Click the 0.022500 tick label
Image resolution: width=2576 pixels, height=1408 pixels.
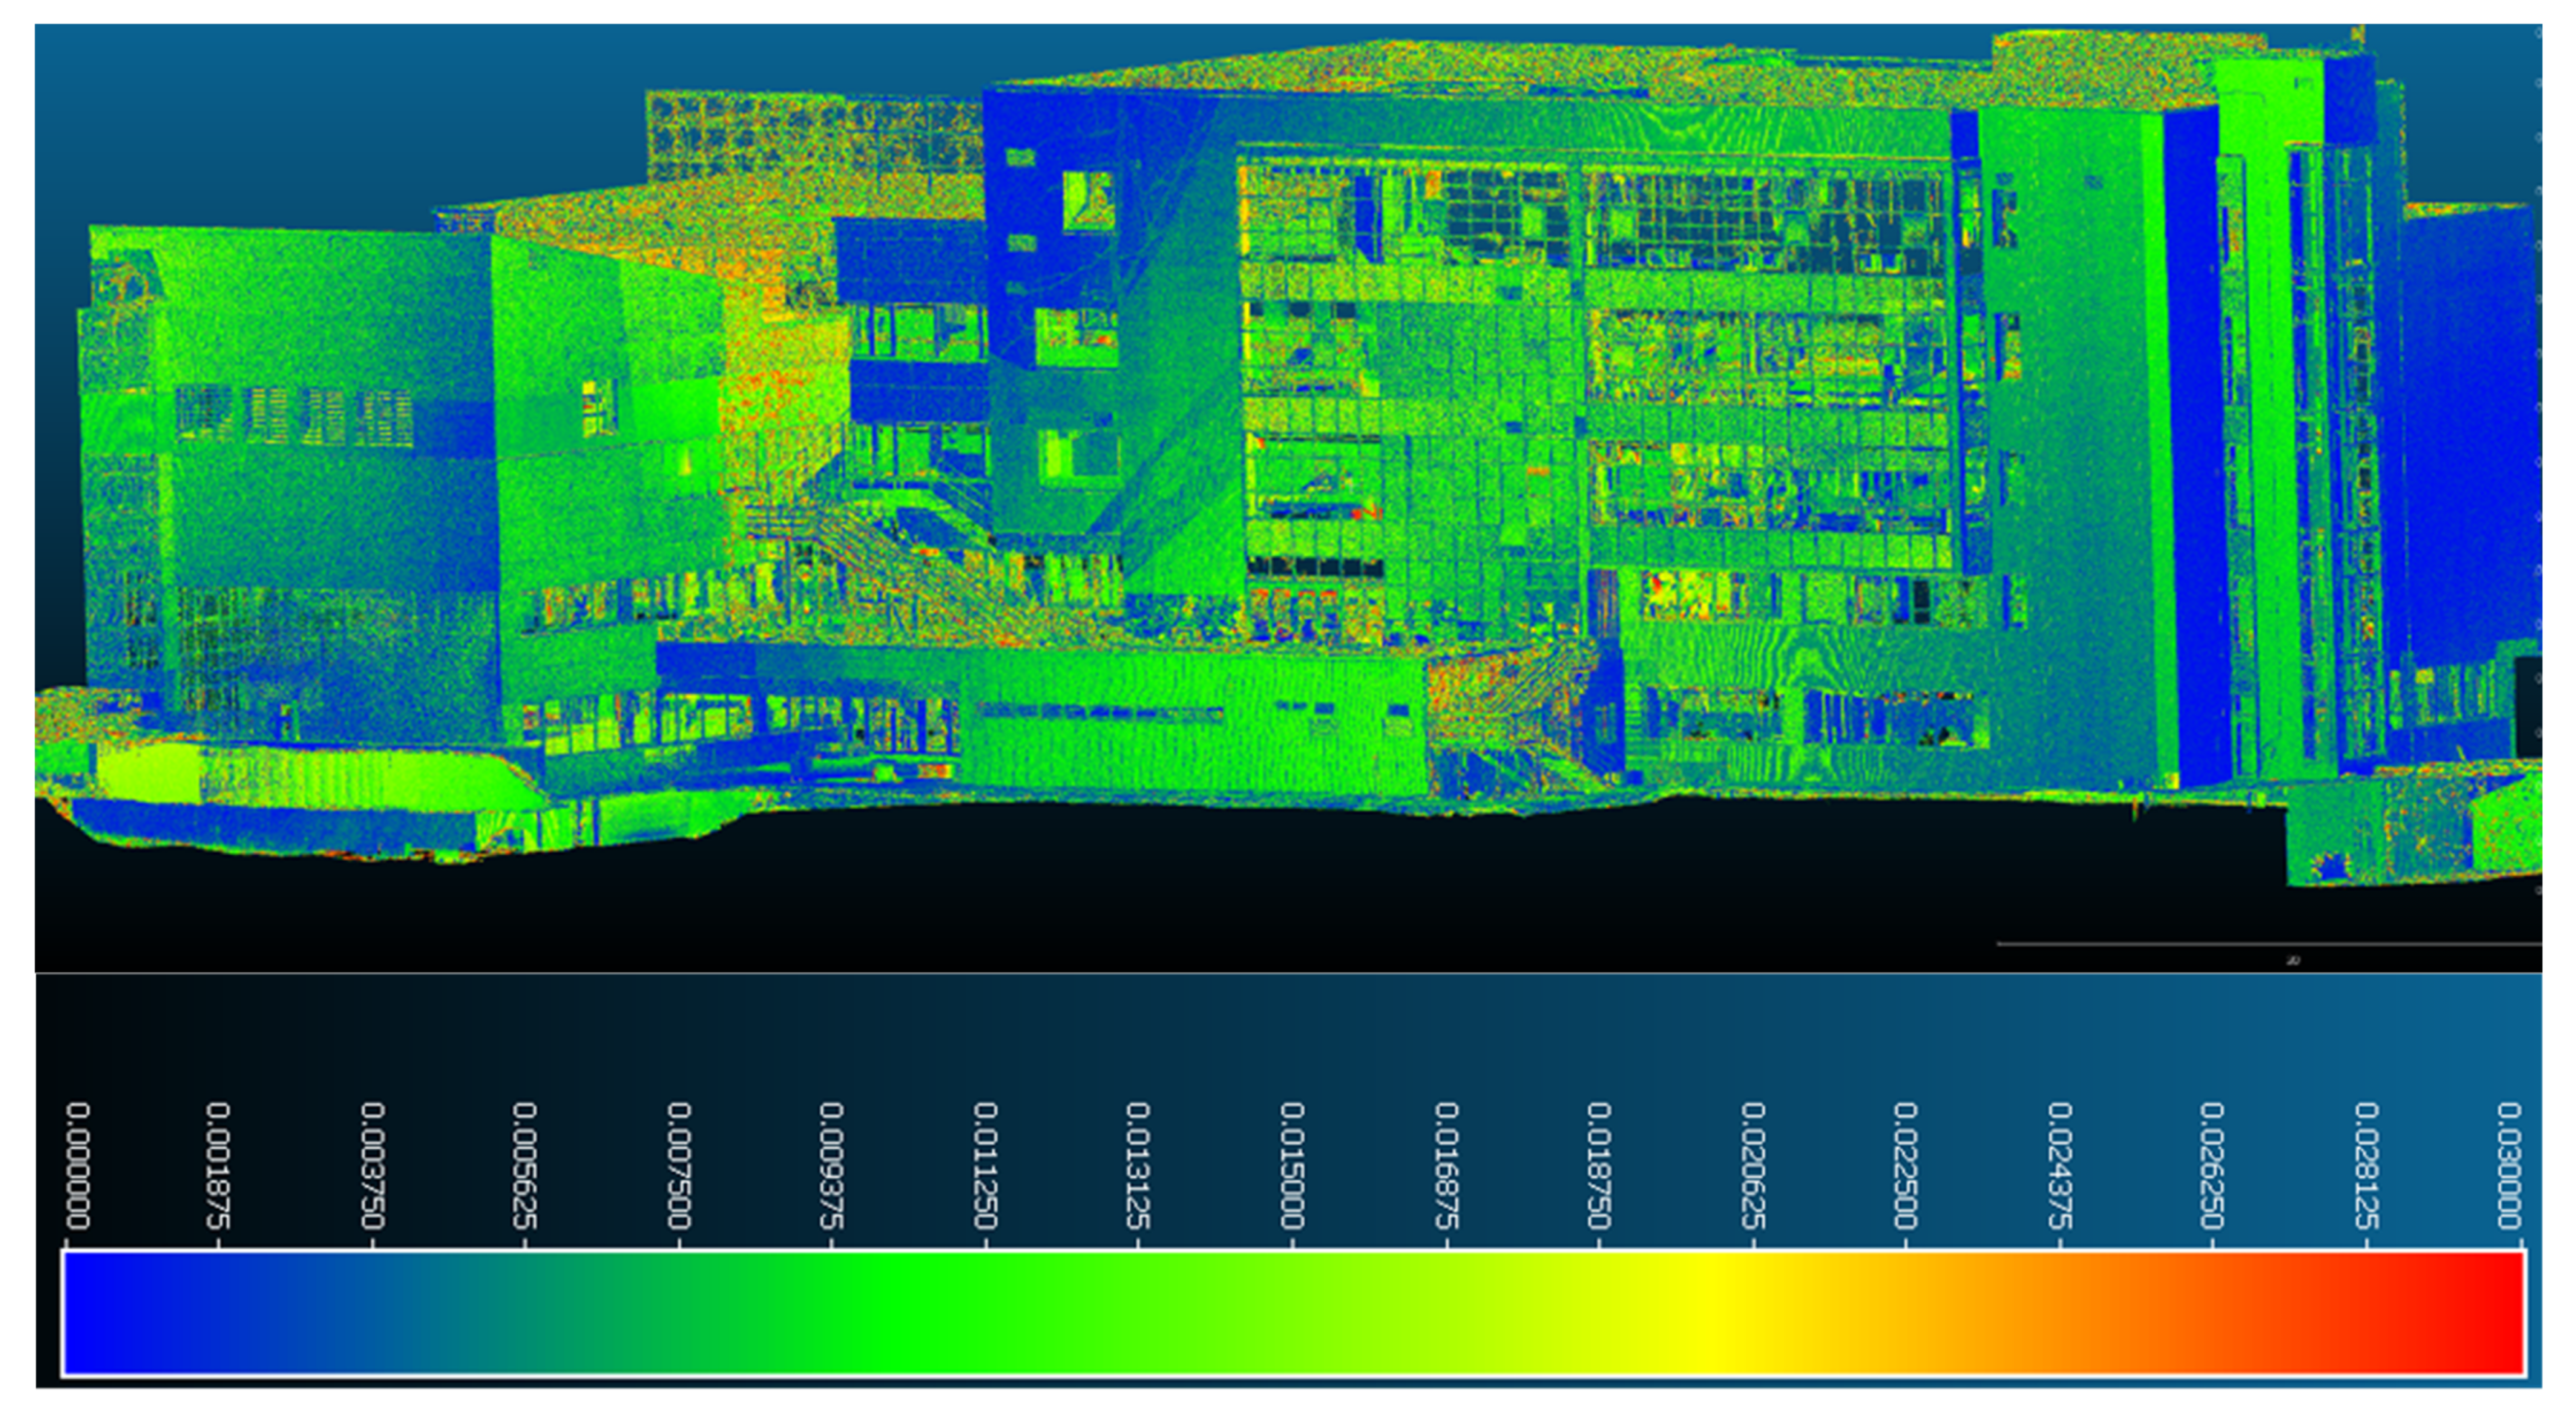pos(1905,1166)
